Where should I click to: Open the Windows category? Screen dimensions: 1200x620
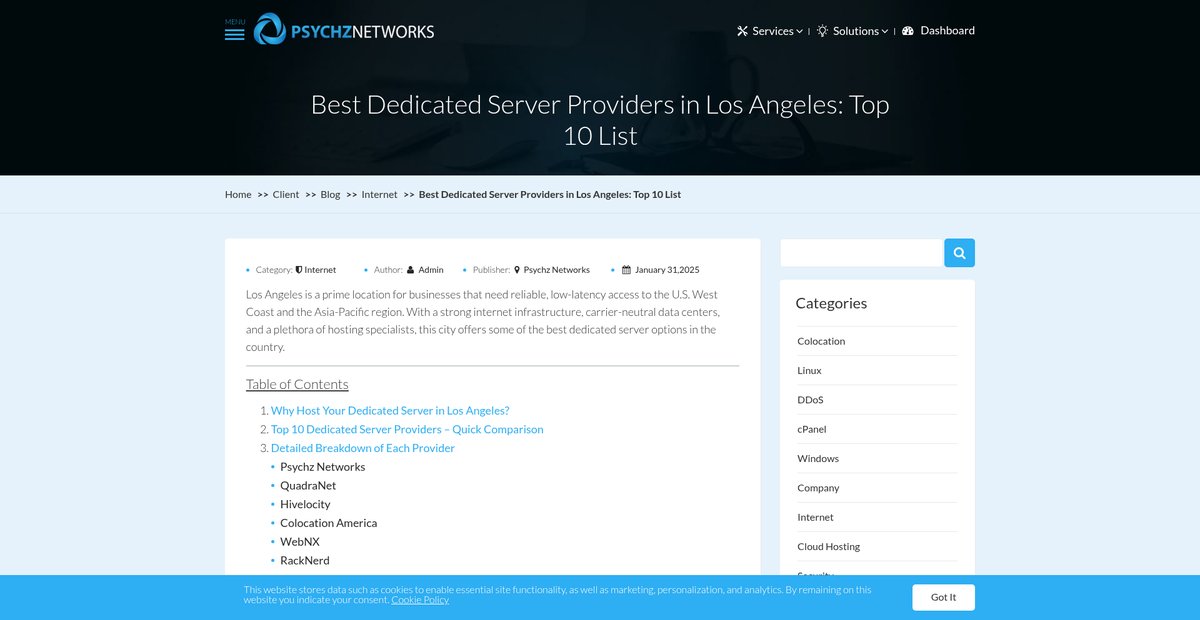[818, 458]
